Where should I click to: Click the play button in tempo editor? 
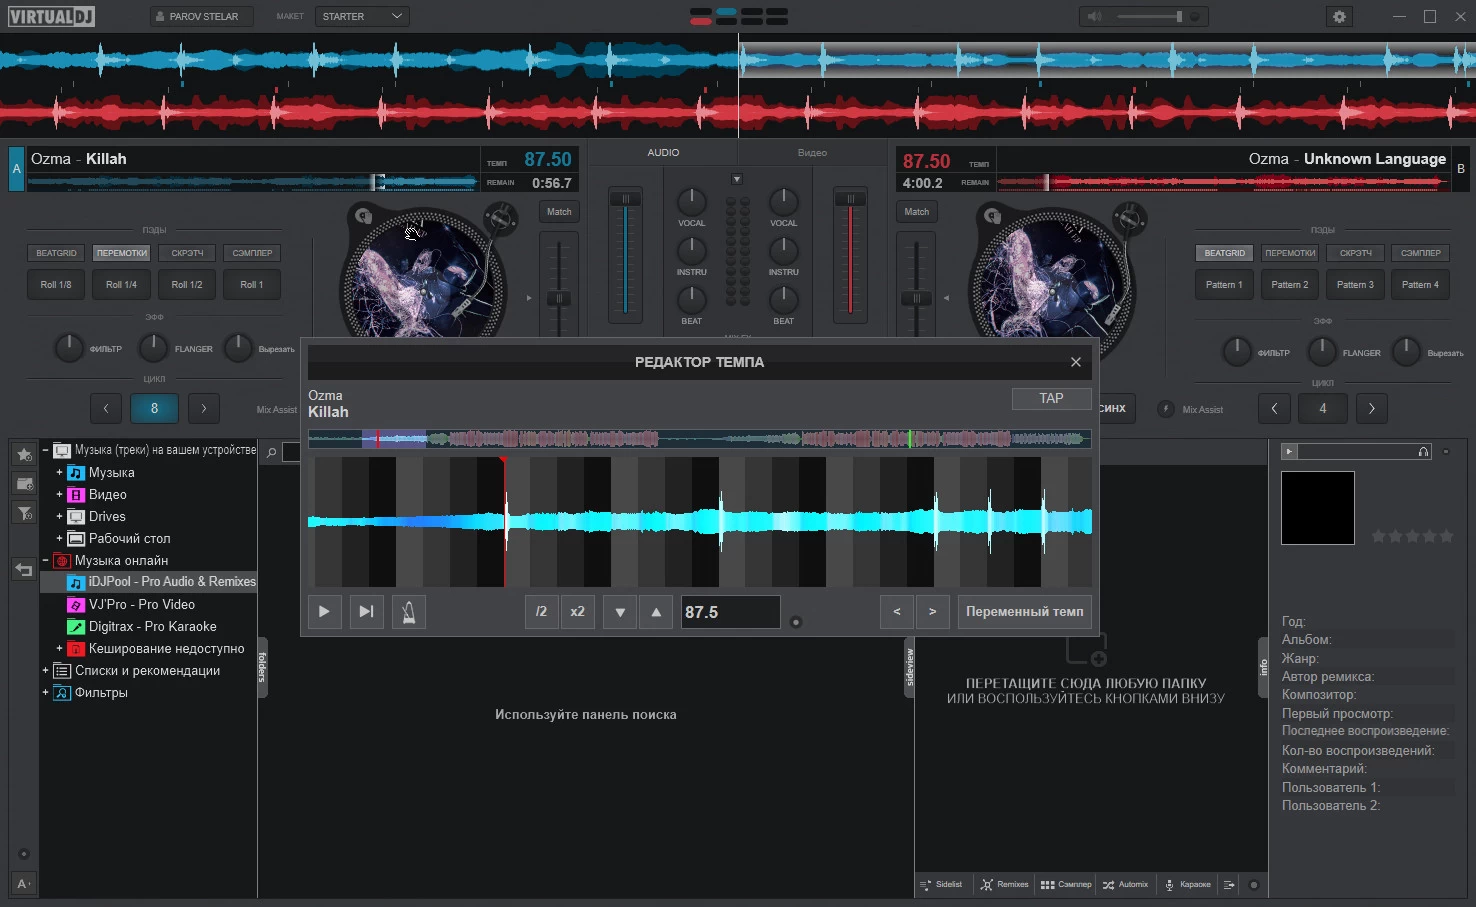coord(324,611)
